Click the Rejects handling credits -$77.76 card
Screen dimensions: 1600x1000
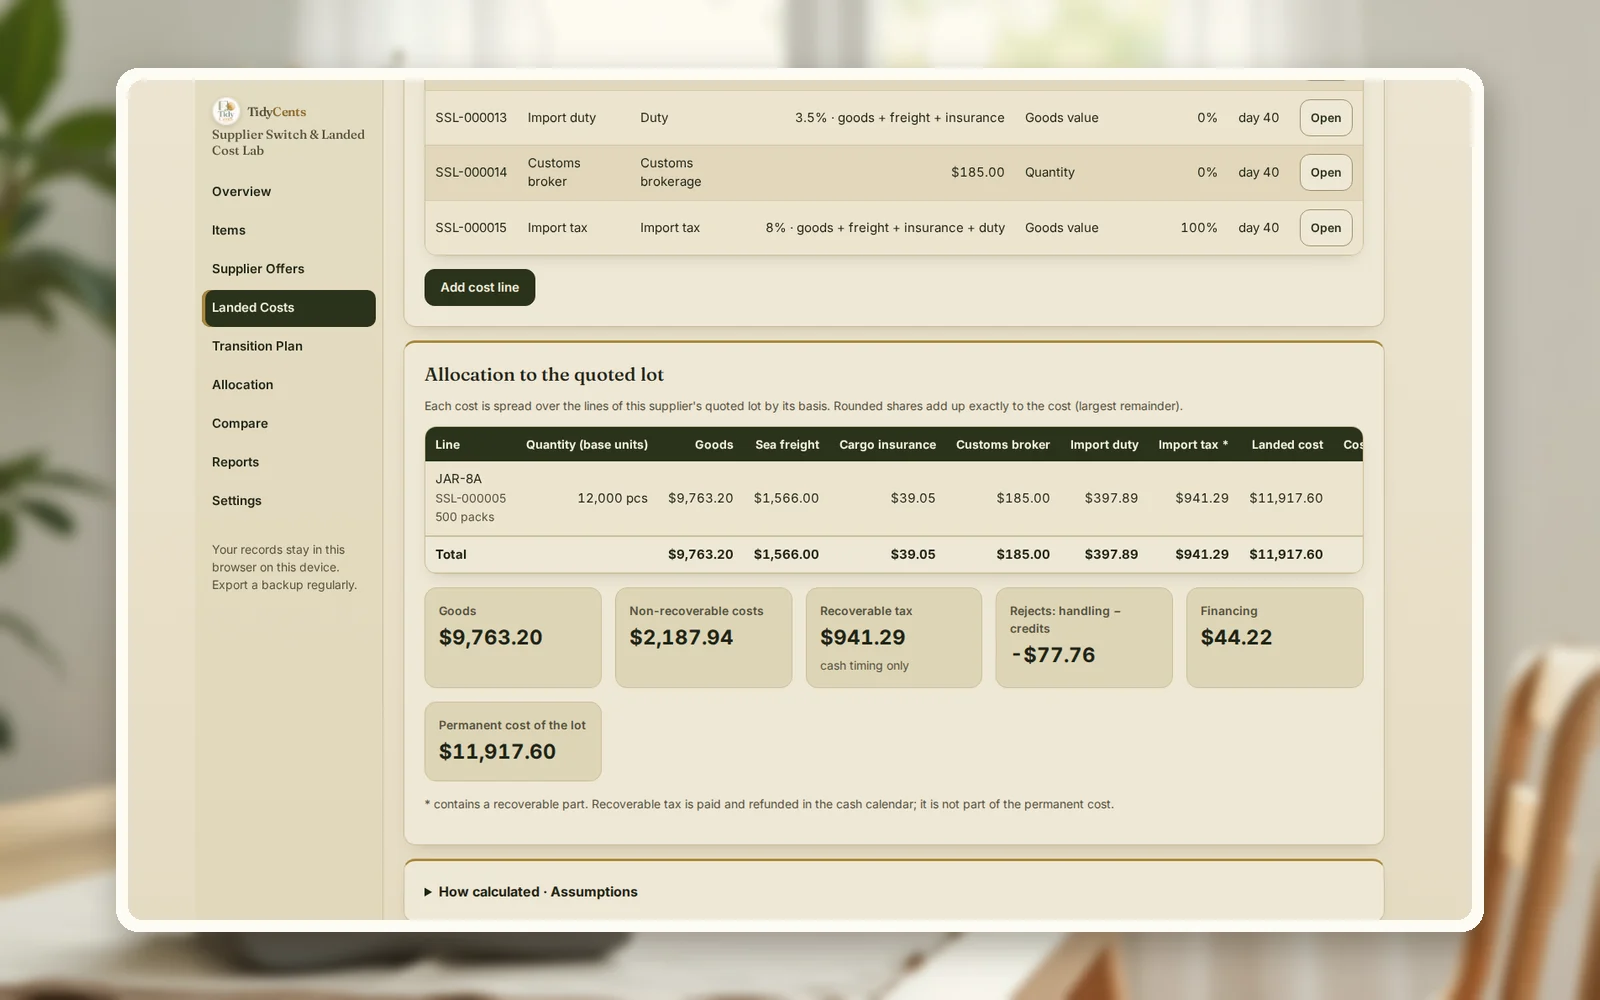1084,637
